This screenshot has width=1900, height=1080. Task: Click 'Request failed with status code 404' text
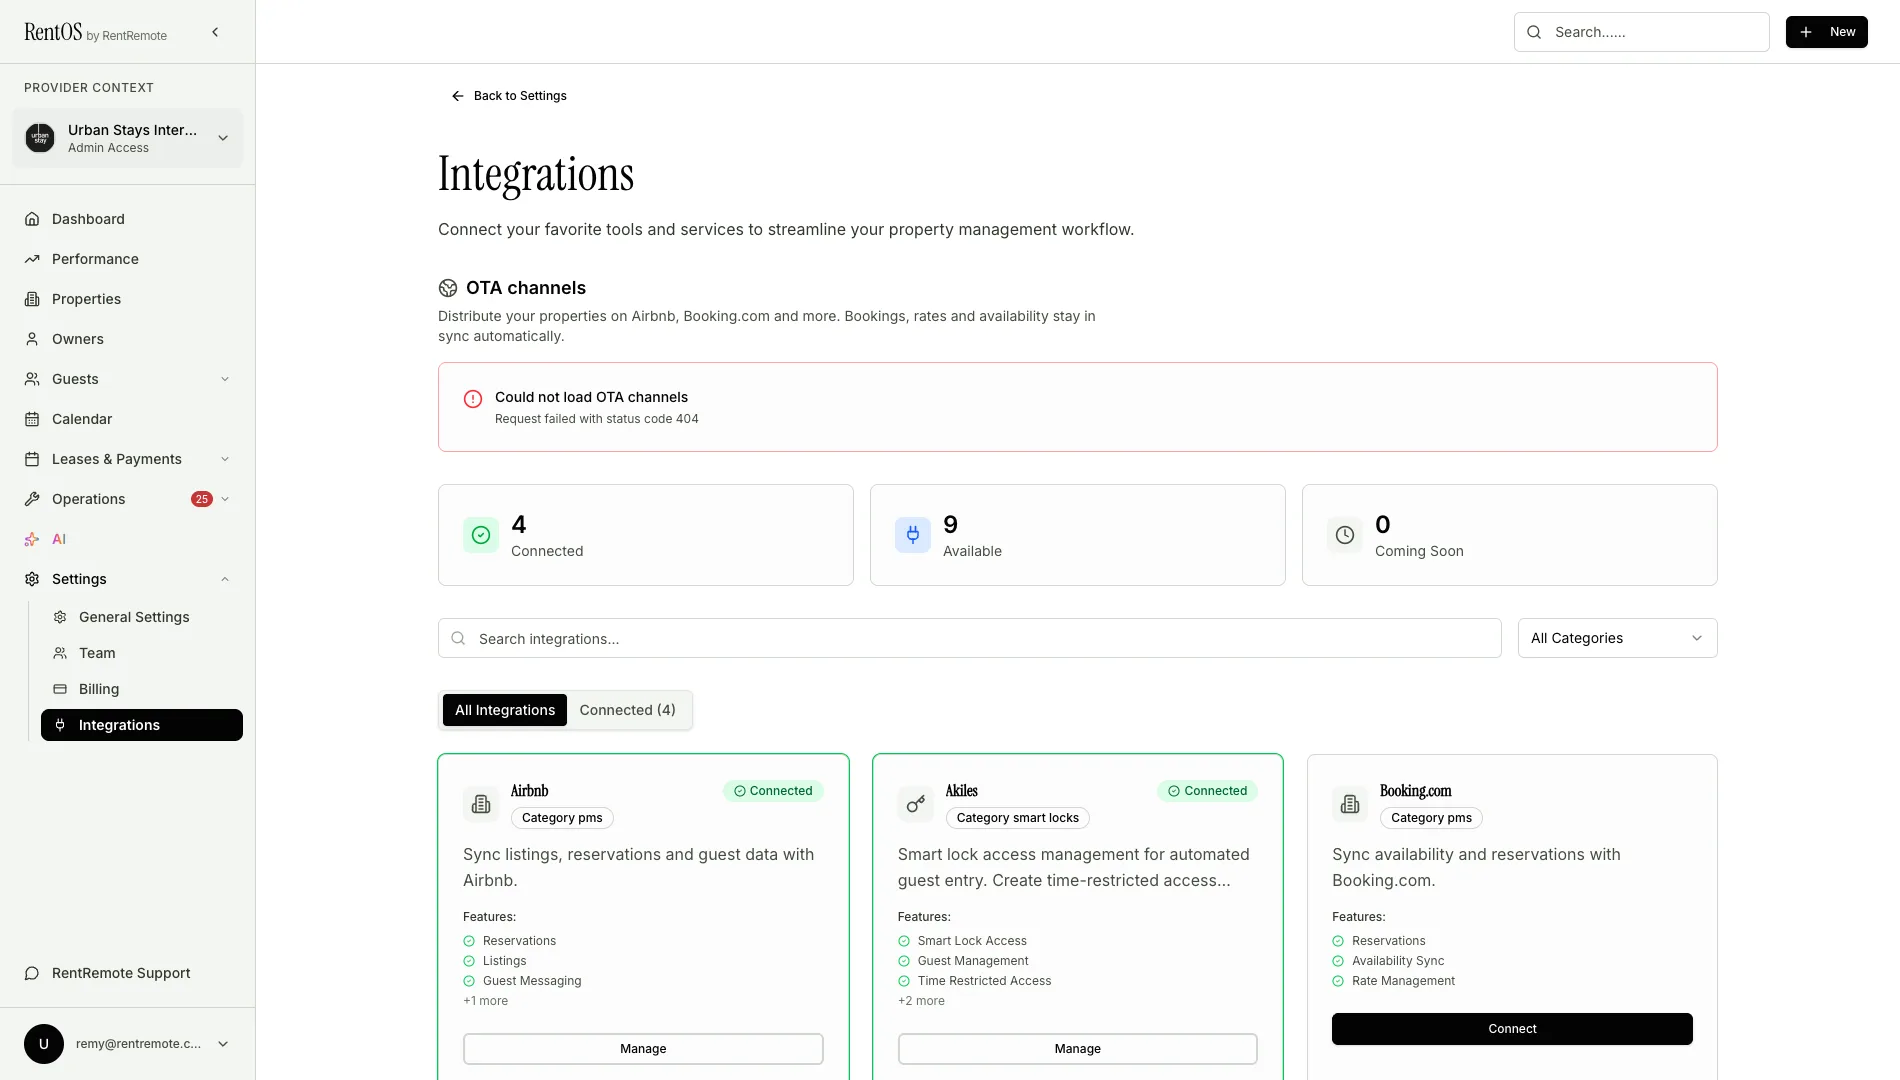coord(597,419)
